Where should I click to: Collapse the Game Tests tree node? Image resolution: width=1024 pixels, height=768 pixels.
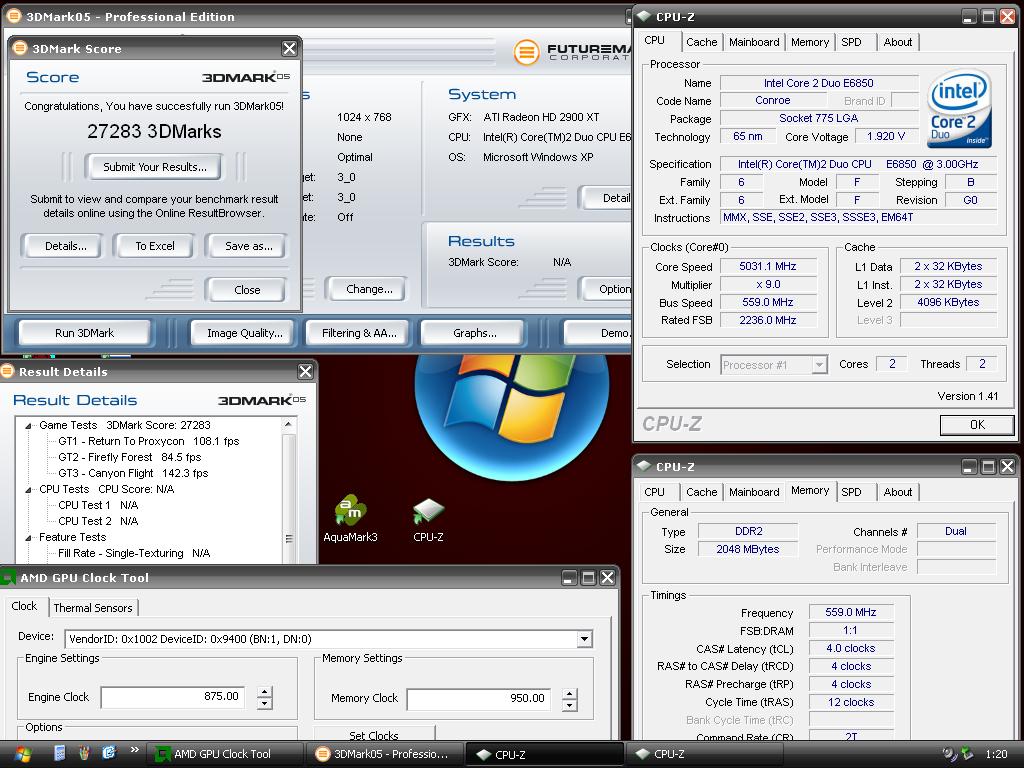(x=28, y=425)
